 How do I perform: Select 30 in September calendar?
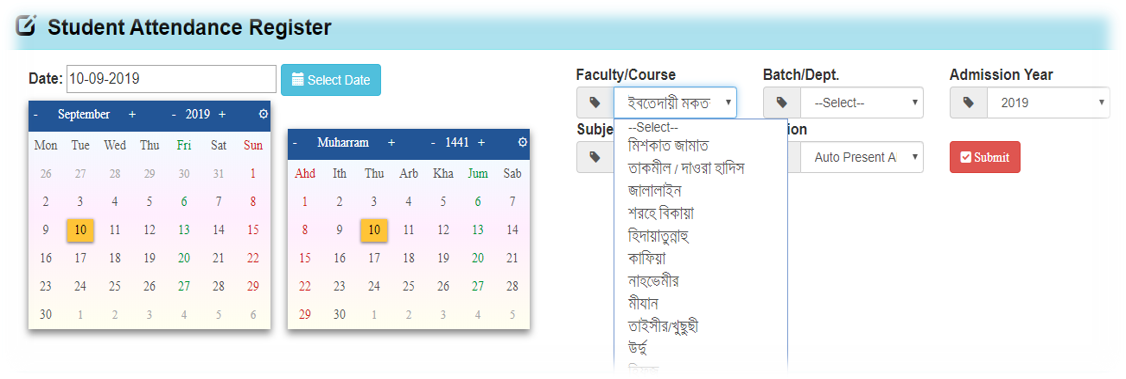coord(46,314)
